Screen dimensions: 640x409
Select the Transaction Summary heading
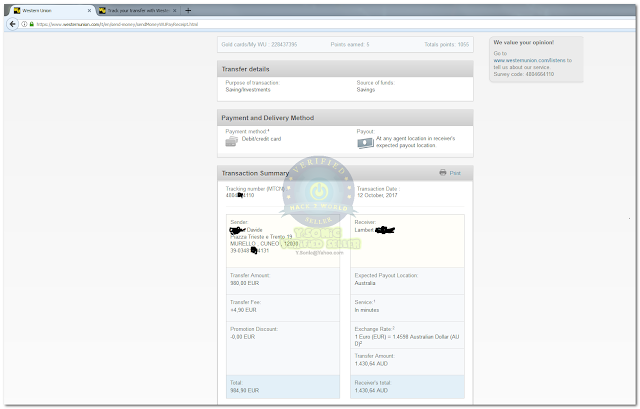click(x=255, y=173)
